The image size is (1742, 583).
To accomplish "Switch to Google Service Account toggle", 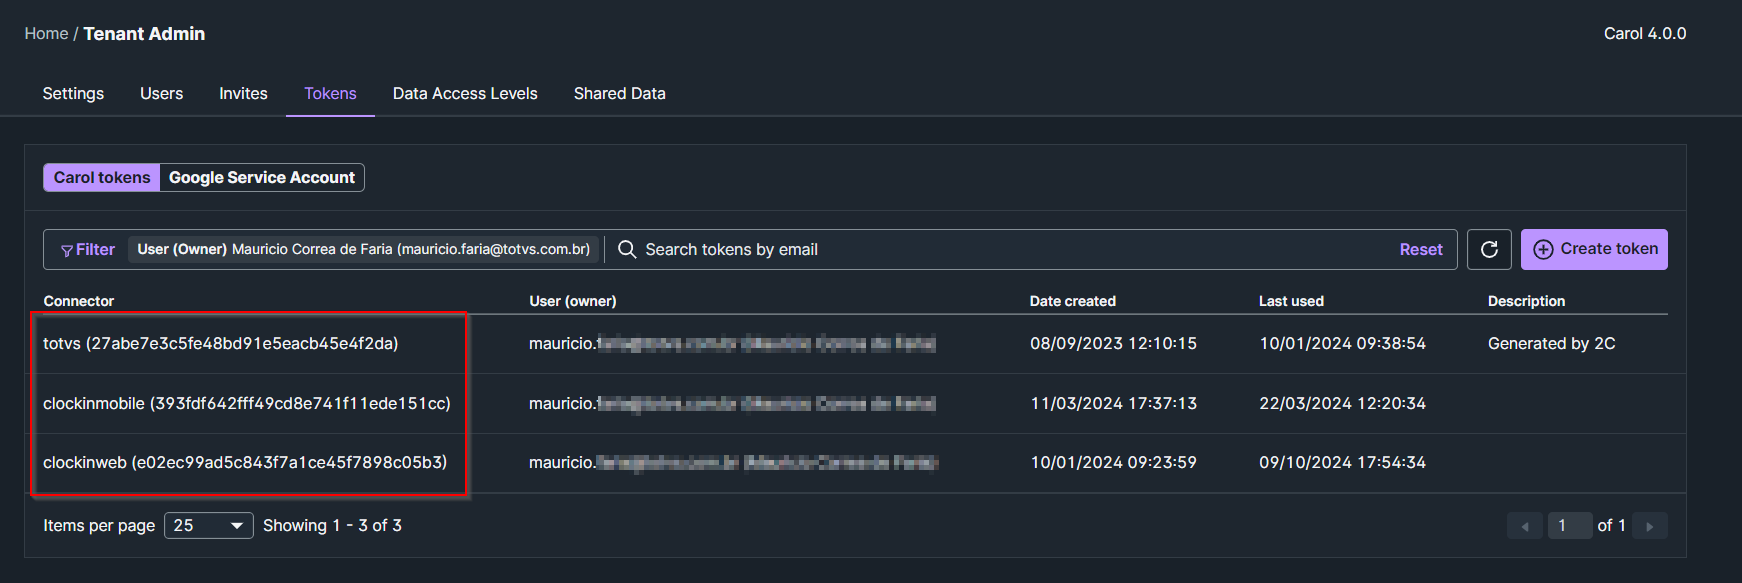I will [262, 177].
